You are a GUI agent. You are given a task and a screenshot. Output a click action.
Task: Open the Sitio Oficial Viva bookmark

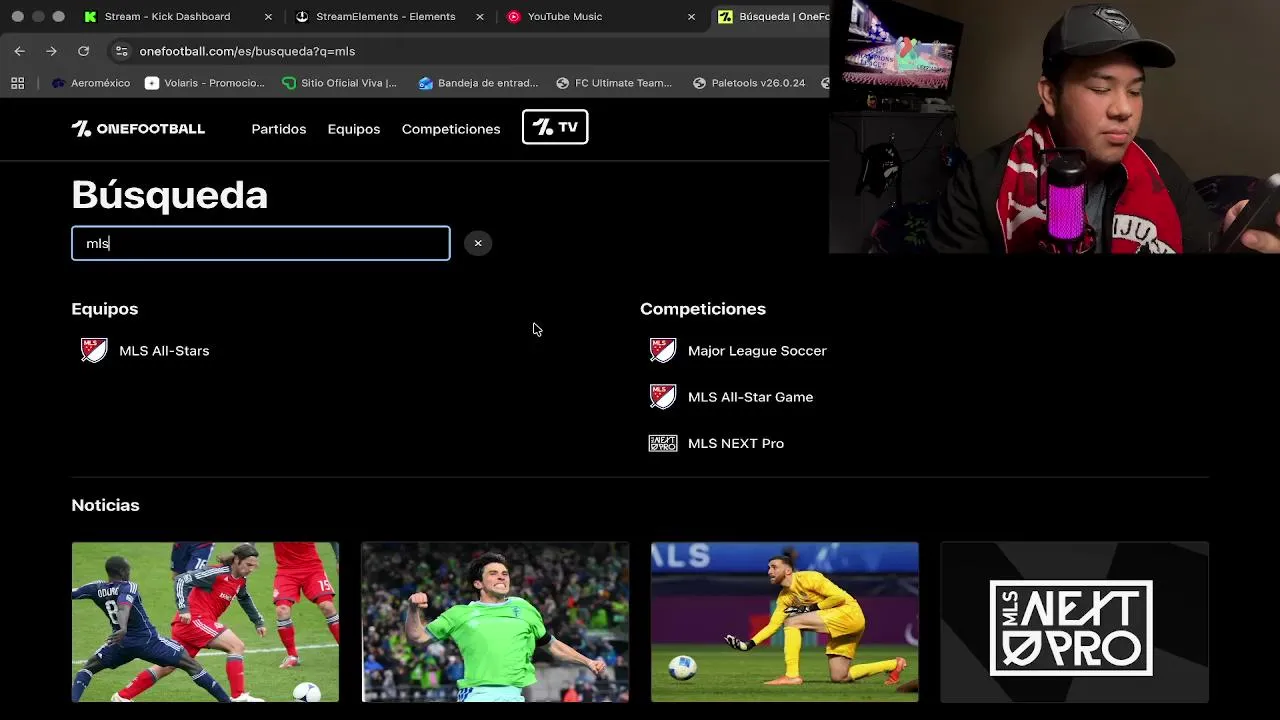tap(339, 83)
